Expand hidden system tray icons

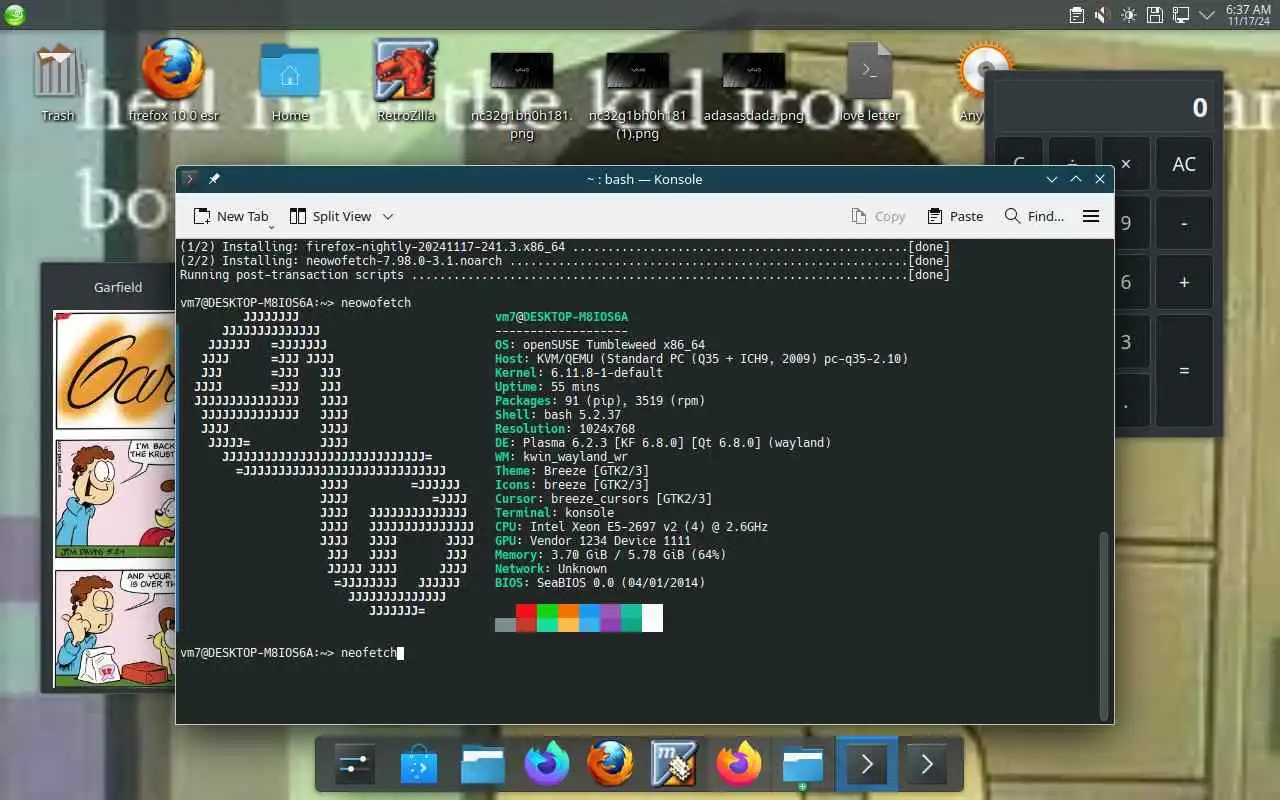(x=1207, y=15)
